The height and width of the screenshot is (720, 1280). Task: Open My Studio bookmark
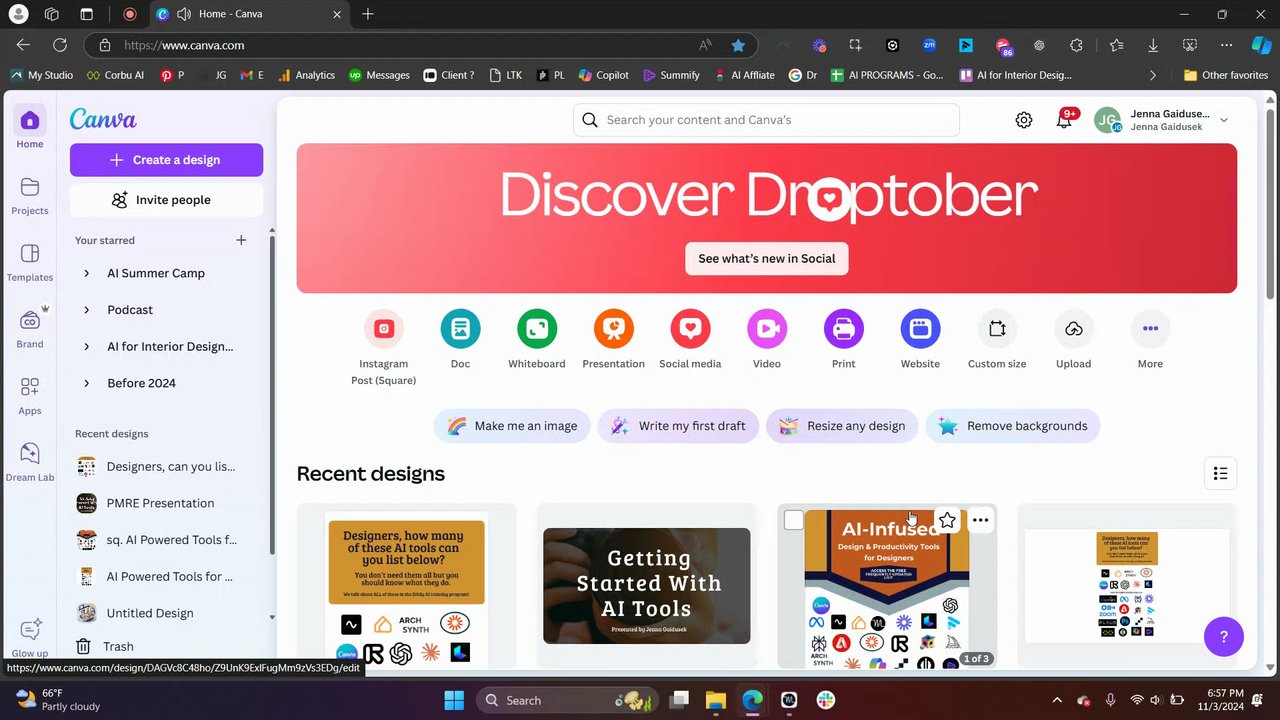[41, 75]
